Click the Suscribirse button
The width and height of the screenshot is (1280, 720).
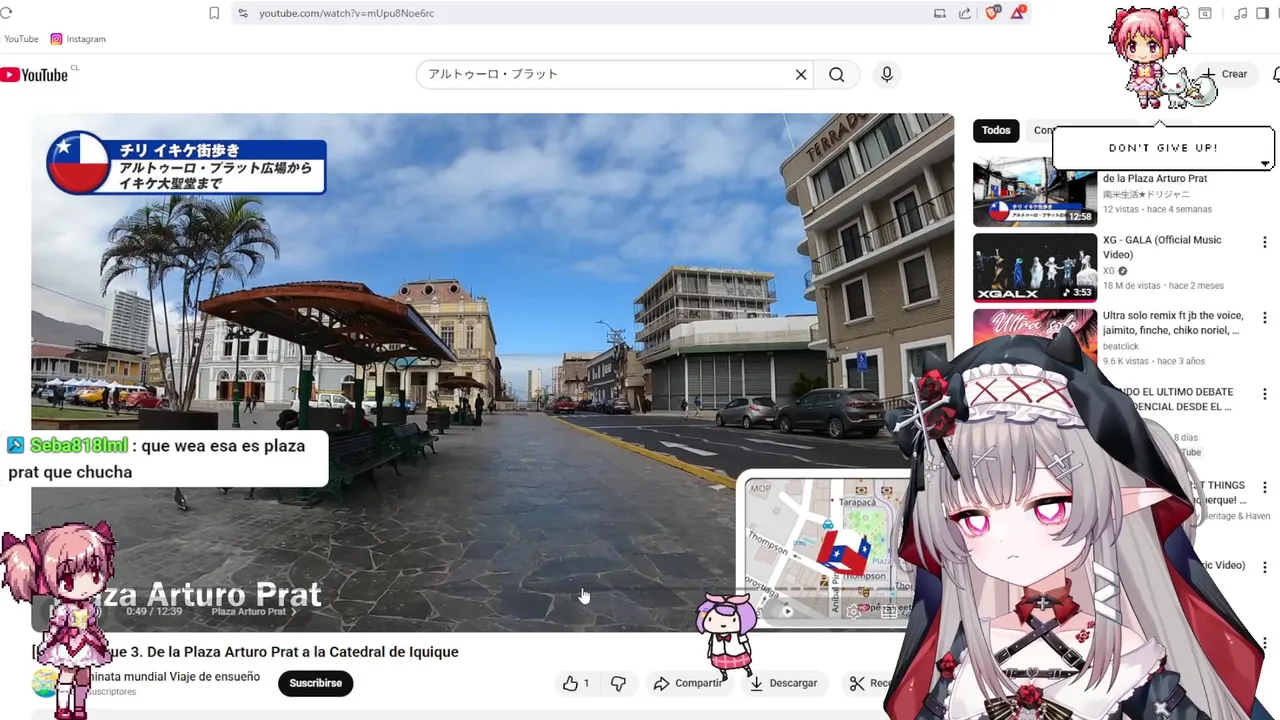click(x=315, y=683)
